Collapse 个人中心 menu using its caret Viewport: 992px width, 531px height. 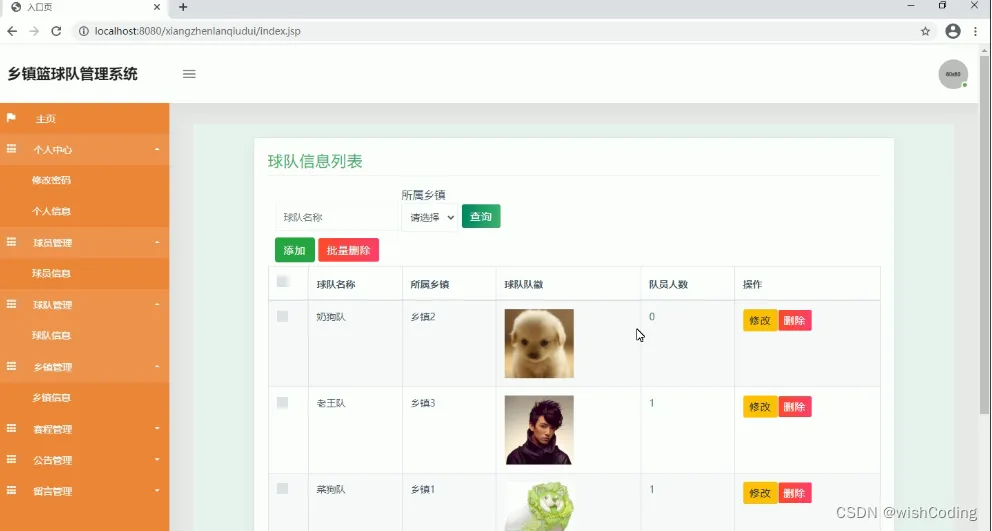[157, 149]
